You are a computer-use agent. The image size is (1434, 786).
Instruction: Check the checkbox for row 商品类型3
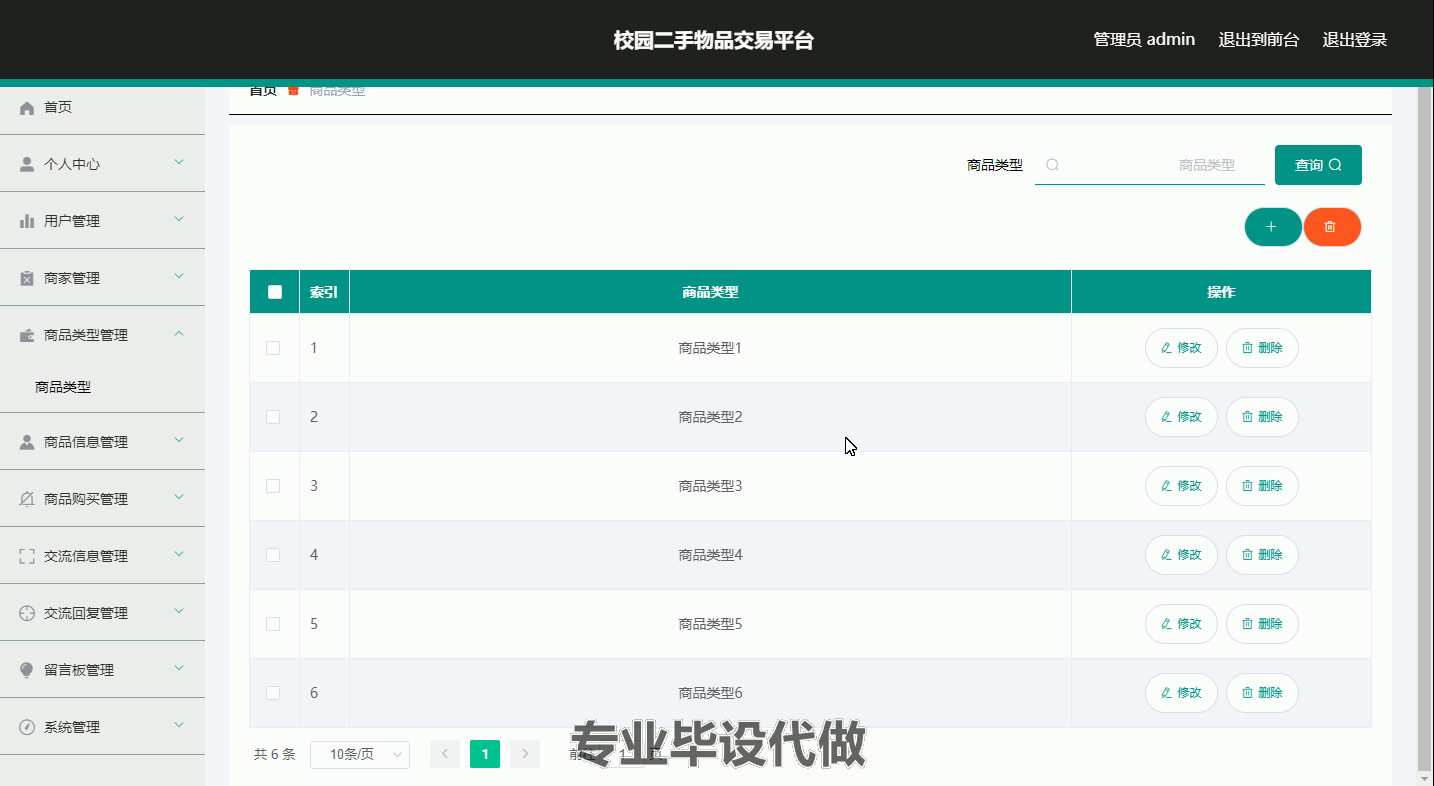point(273,486)
